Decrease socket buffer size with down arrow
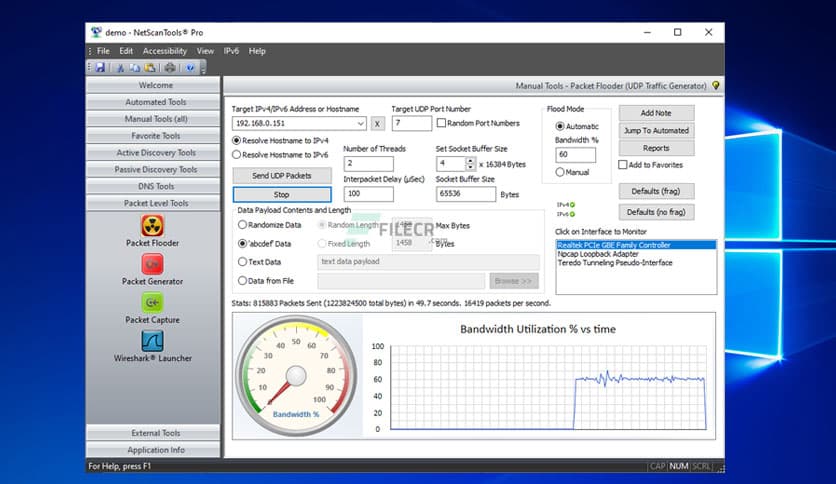Screen dimensions: 836x484 pyautogui.click(x=470, y=167)
